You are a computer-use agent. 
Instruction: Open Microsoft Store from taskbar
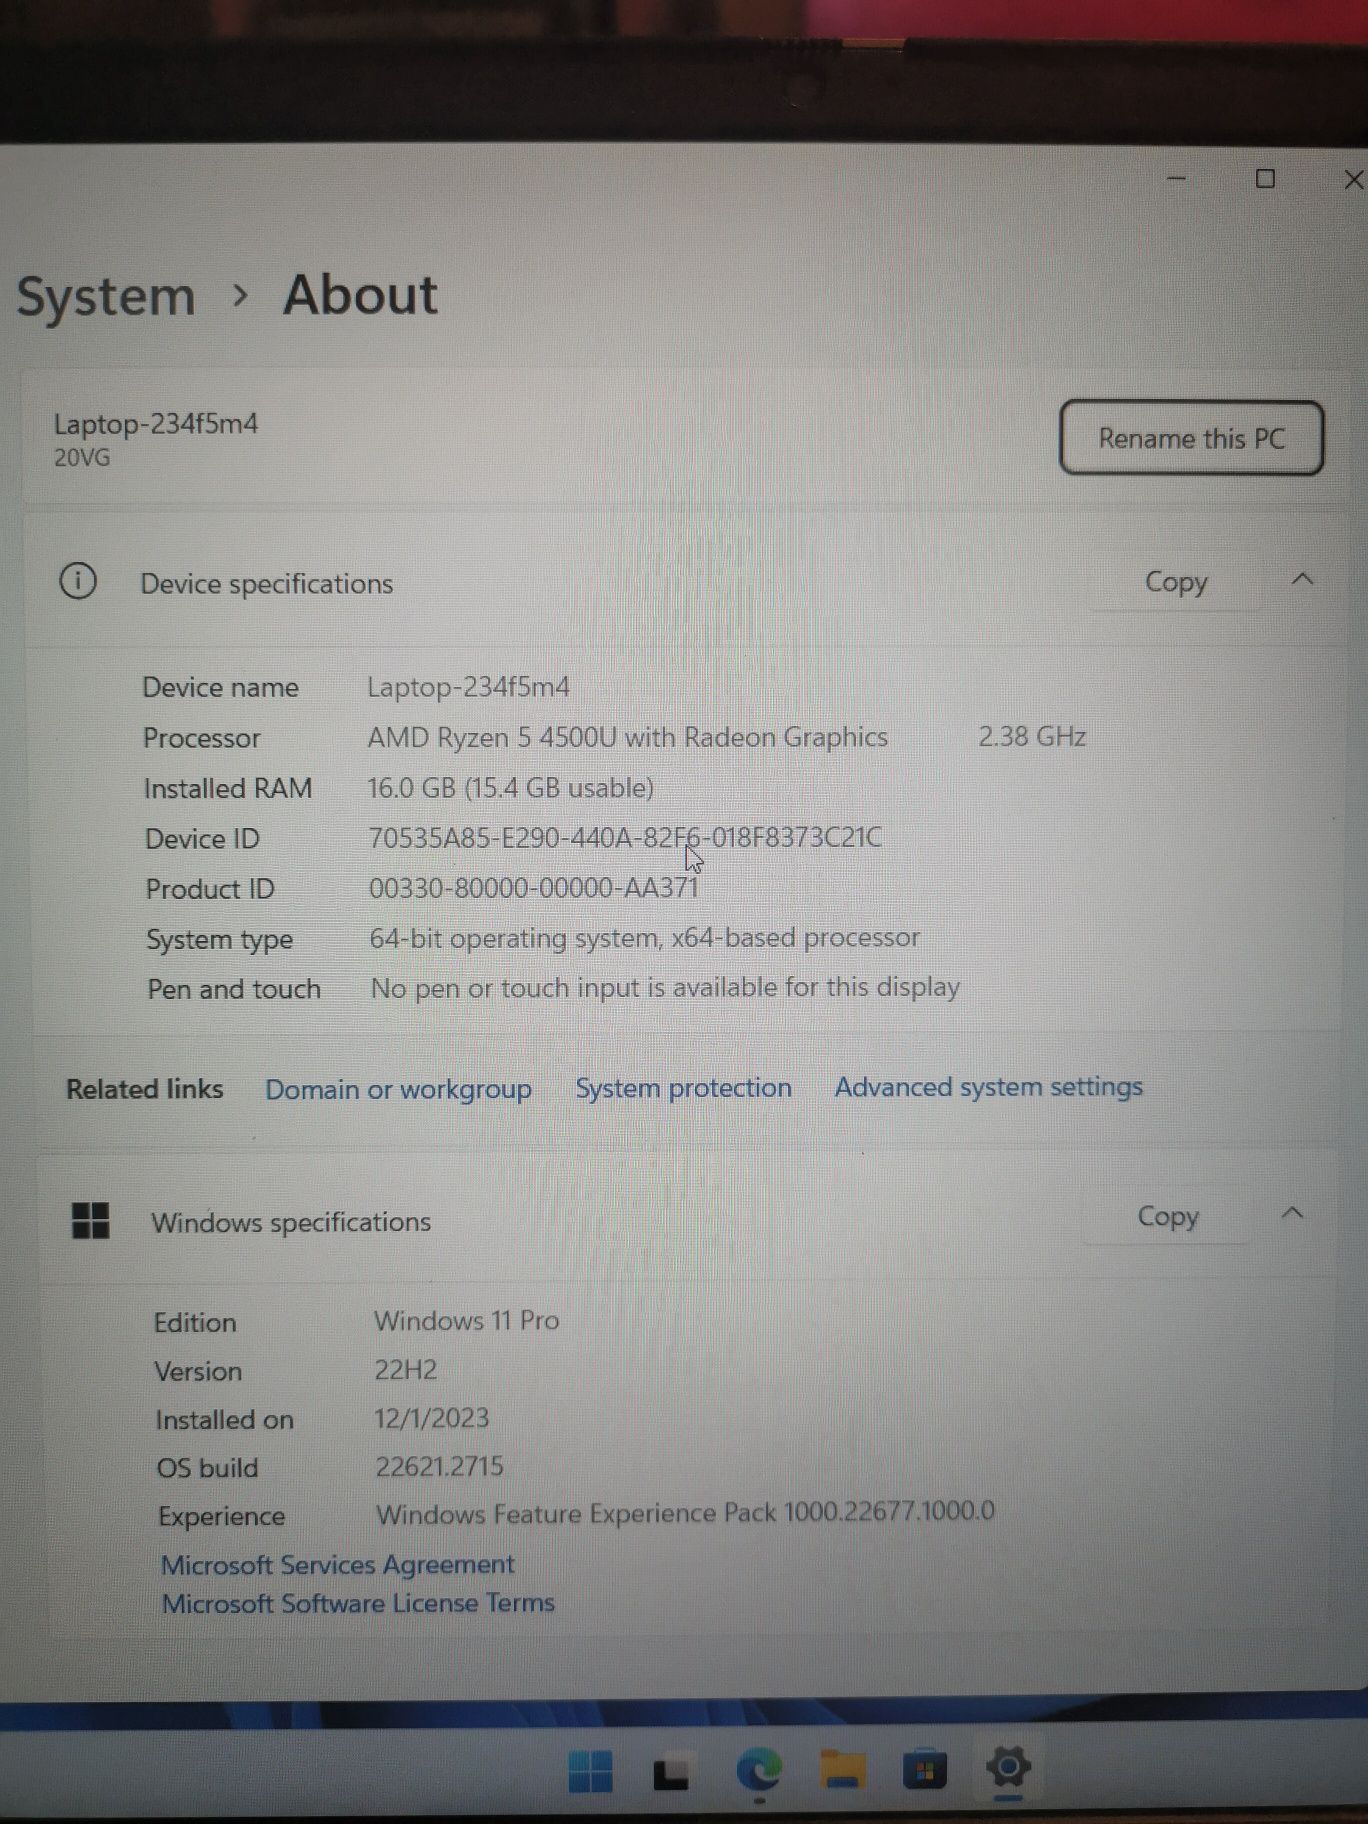(x=925, y=1771)
